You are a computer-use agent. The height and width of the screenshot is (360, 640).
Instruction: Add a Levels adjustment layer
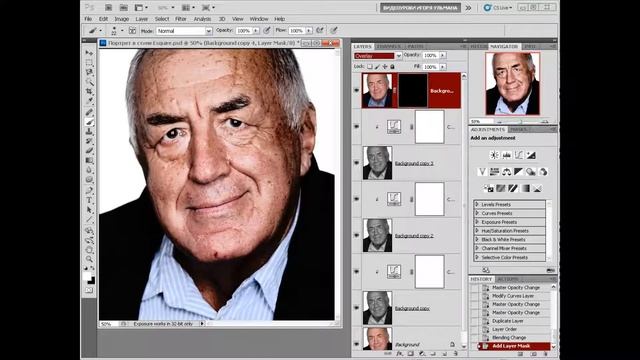507,155
